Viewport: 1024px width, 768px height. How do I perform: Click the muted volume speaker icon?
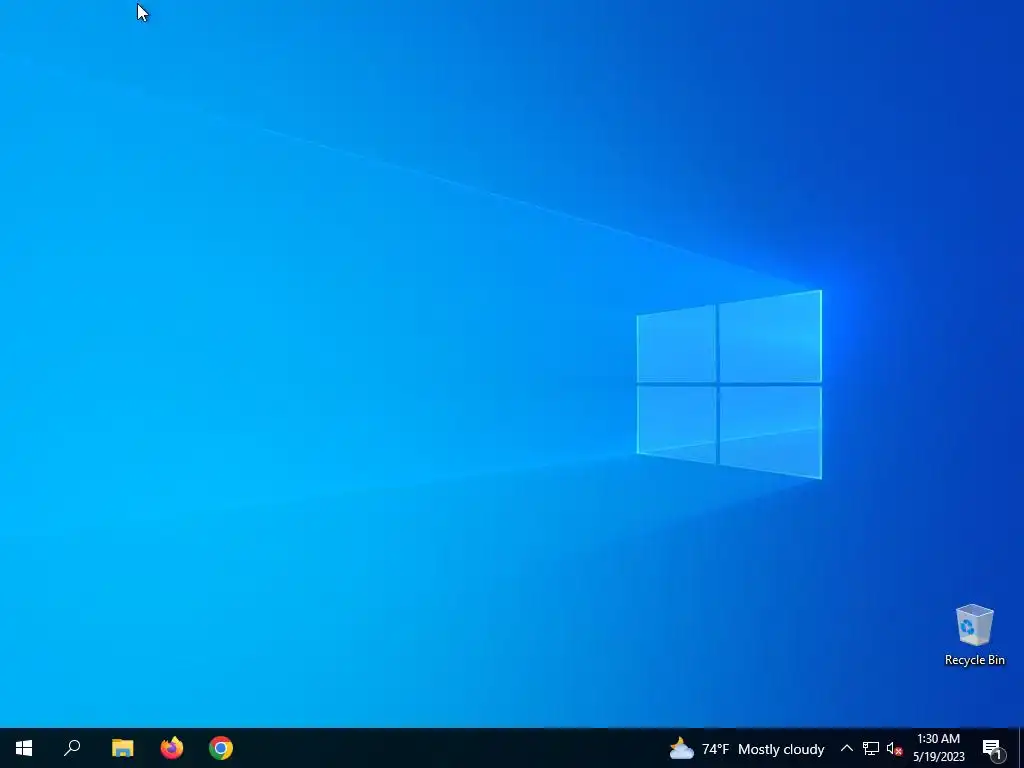click(x=894, y=748)
